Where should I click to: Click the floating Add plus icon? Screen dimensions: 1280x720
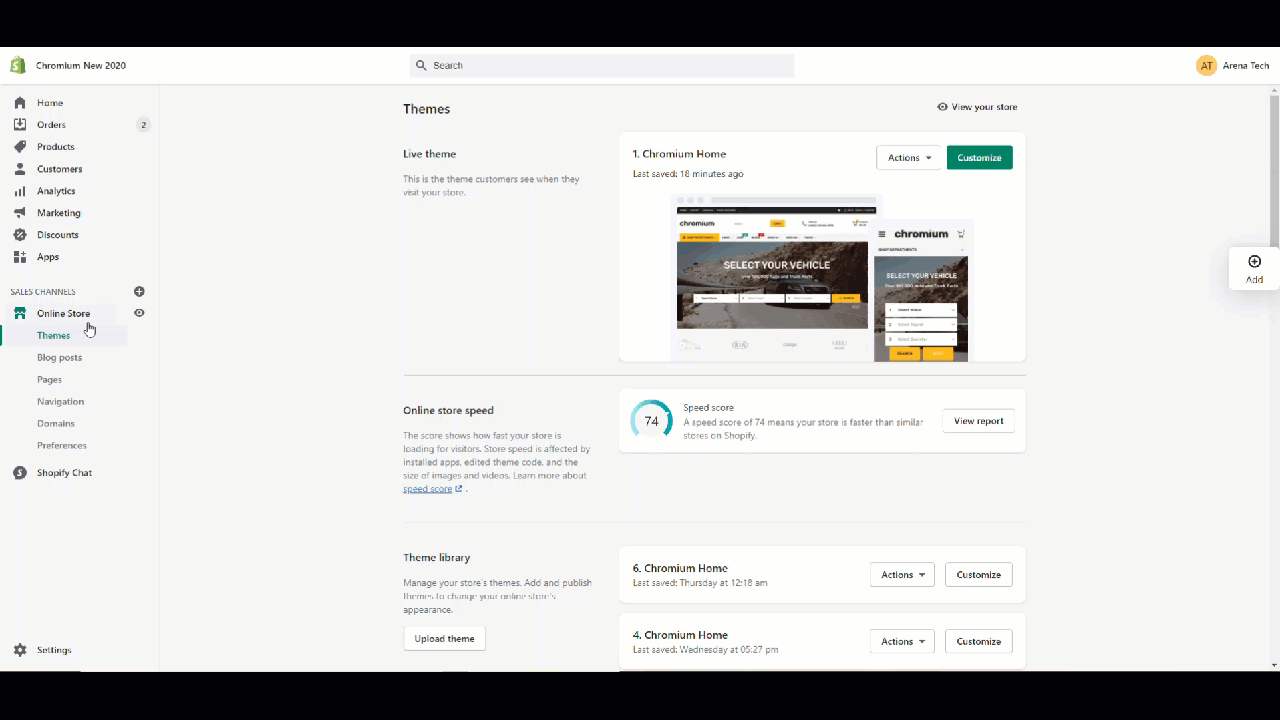tap(1255, 262)
